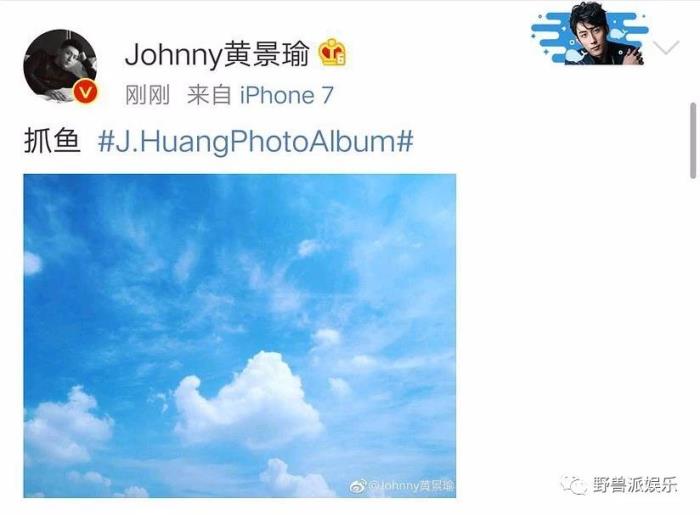Click the number 6 level on crown badge
Image resolution: width=700 pixels, height=515 pixels.
coord(341,59)
